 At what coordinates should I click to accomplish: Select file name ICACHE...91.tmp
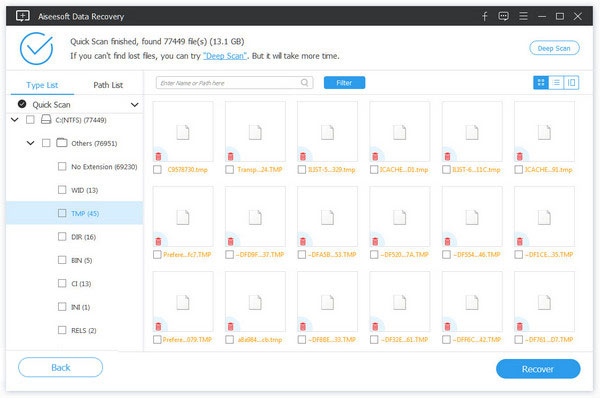tap(549, 170)
